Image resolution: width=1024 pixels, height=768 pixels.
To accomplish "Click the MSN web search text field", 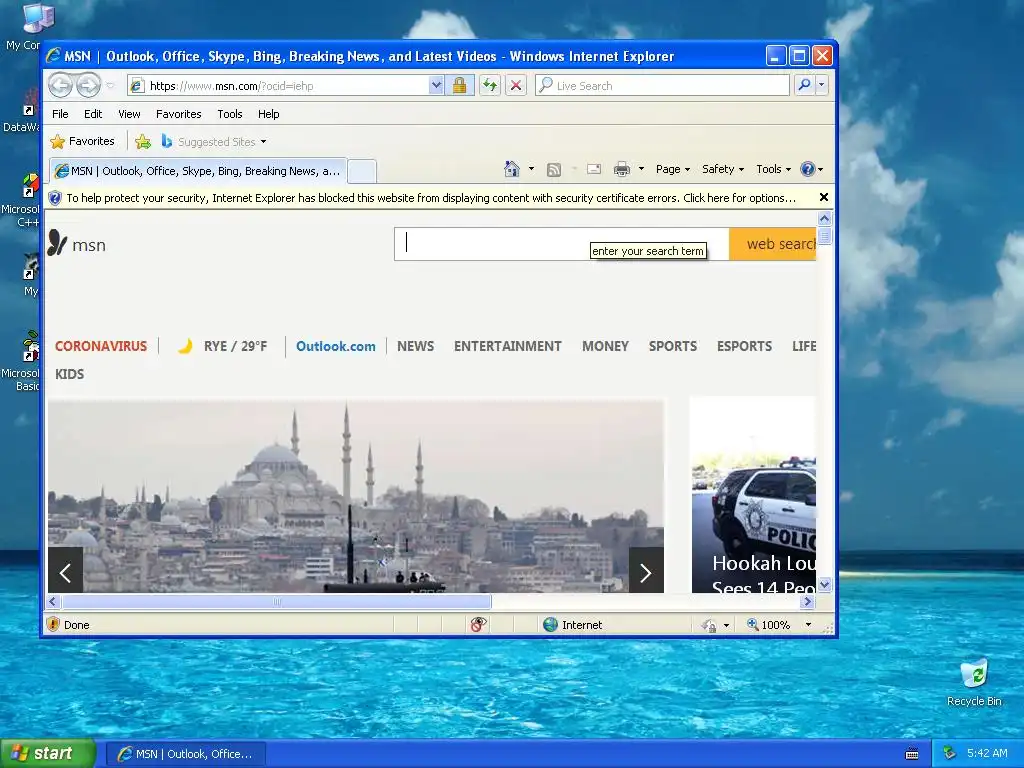I will pyautogui.click(x=562, y=244).
